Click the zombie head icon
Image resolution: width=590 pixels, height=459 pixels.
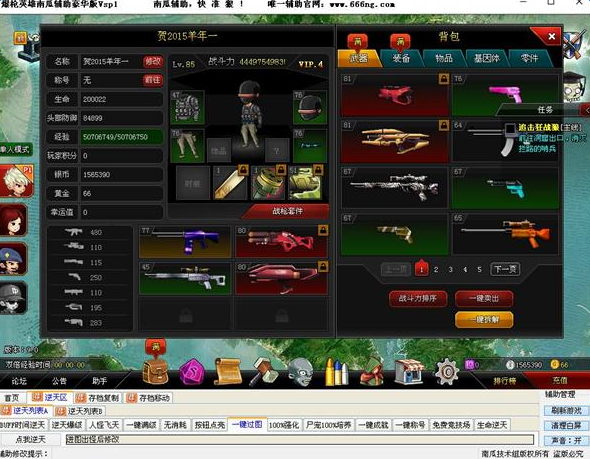tap(300, 372)
